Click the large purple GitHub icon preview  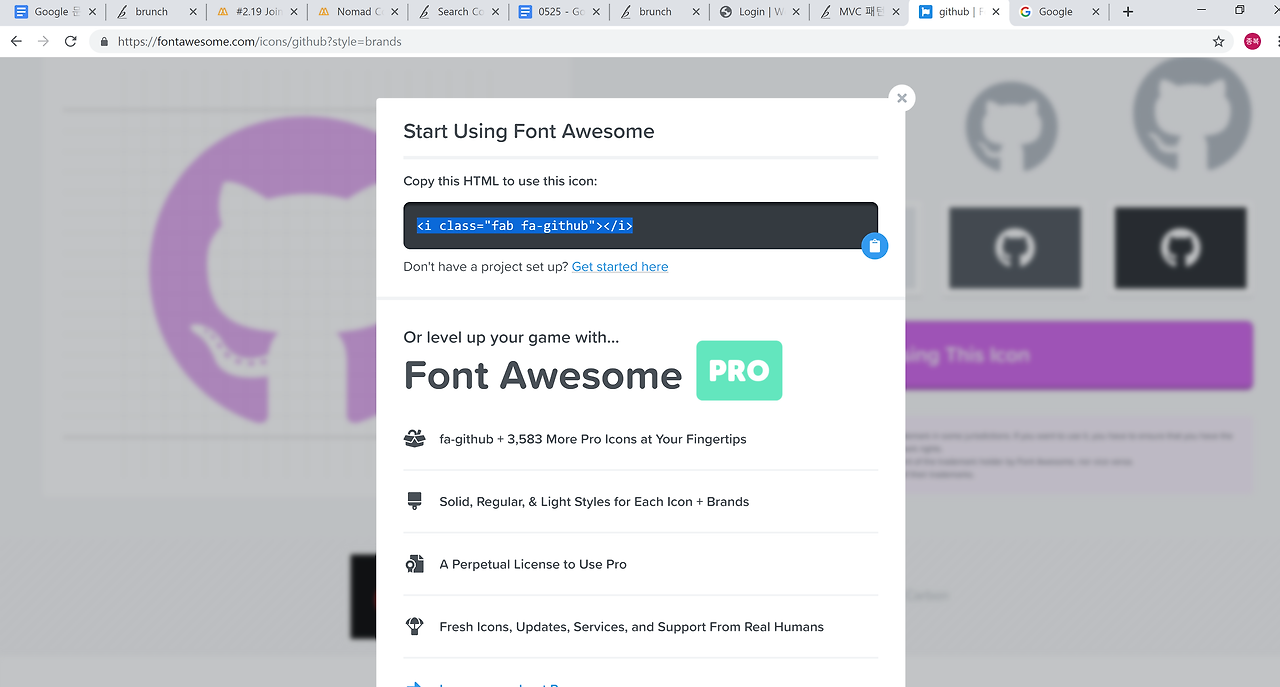pos(263,270)
